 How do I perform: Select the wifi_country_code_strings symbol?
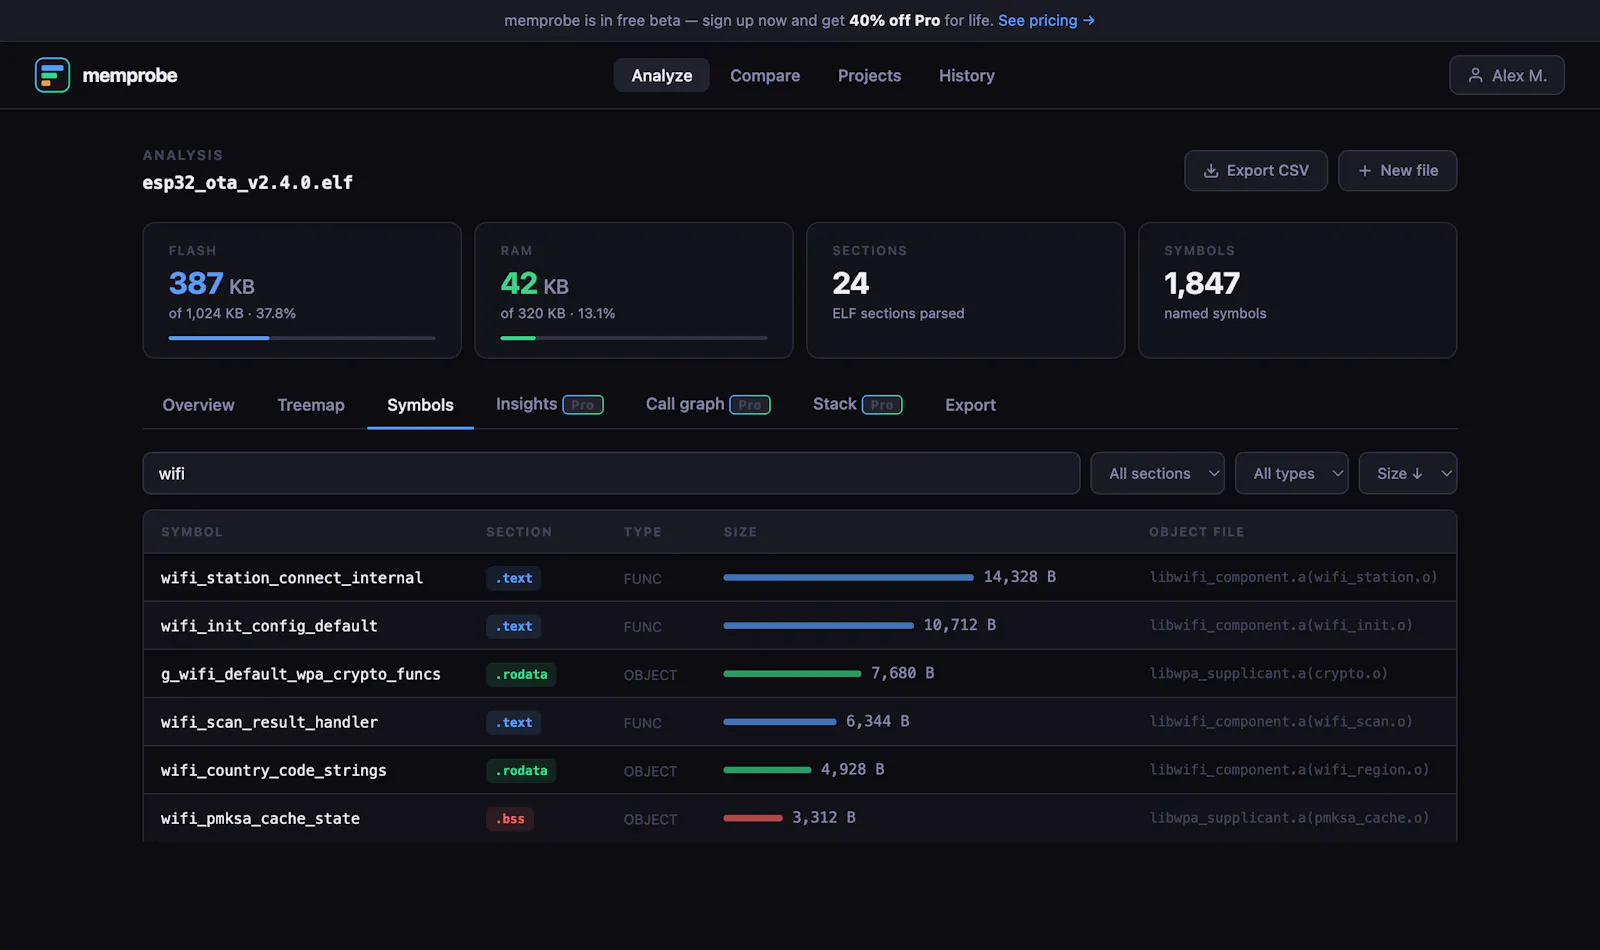(x=274, y=770)
